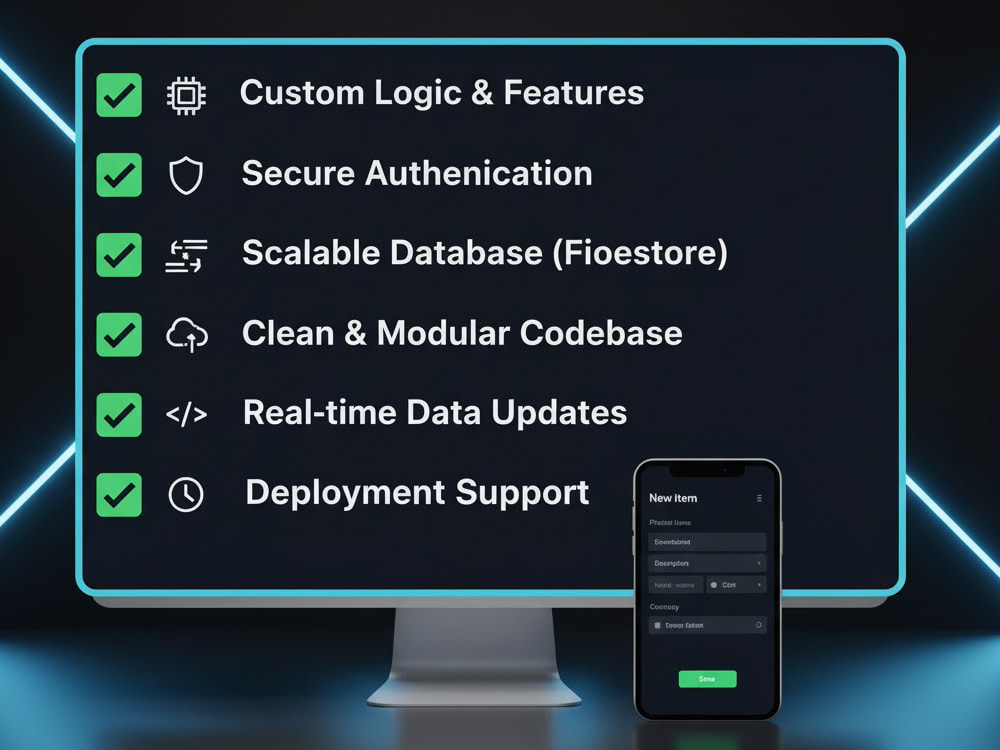The image size is (1000, 750).
Task: Open the phone dropdown with the grey dot
Action: (736, 585)
